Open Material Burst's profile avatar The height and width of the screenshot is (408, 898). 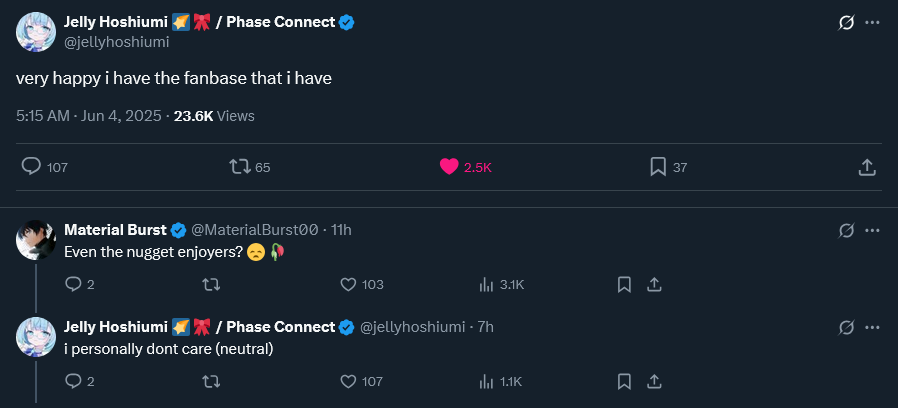click(x=35, y=239)
